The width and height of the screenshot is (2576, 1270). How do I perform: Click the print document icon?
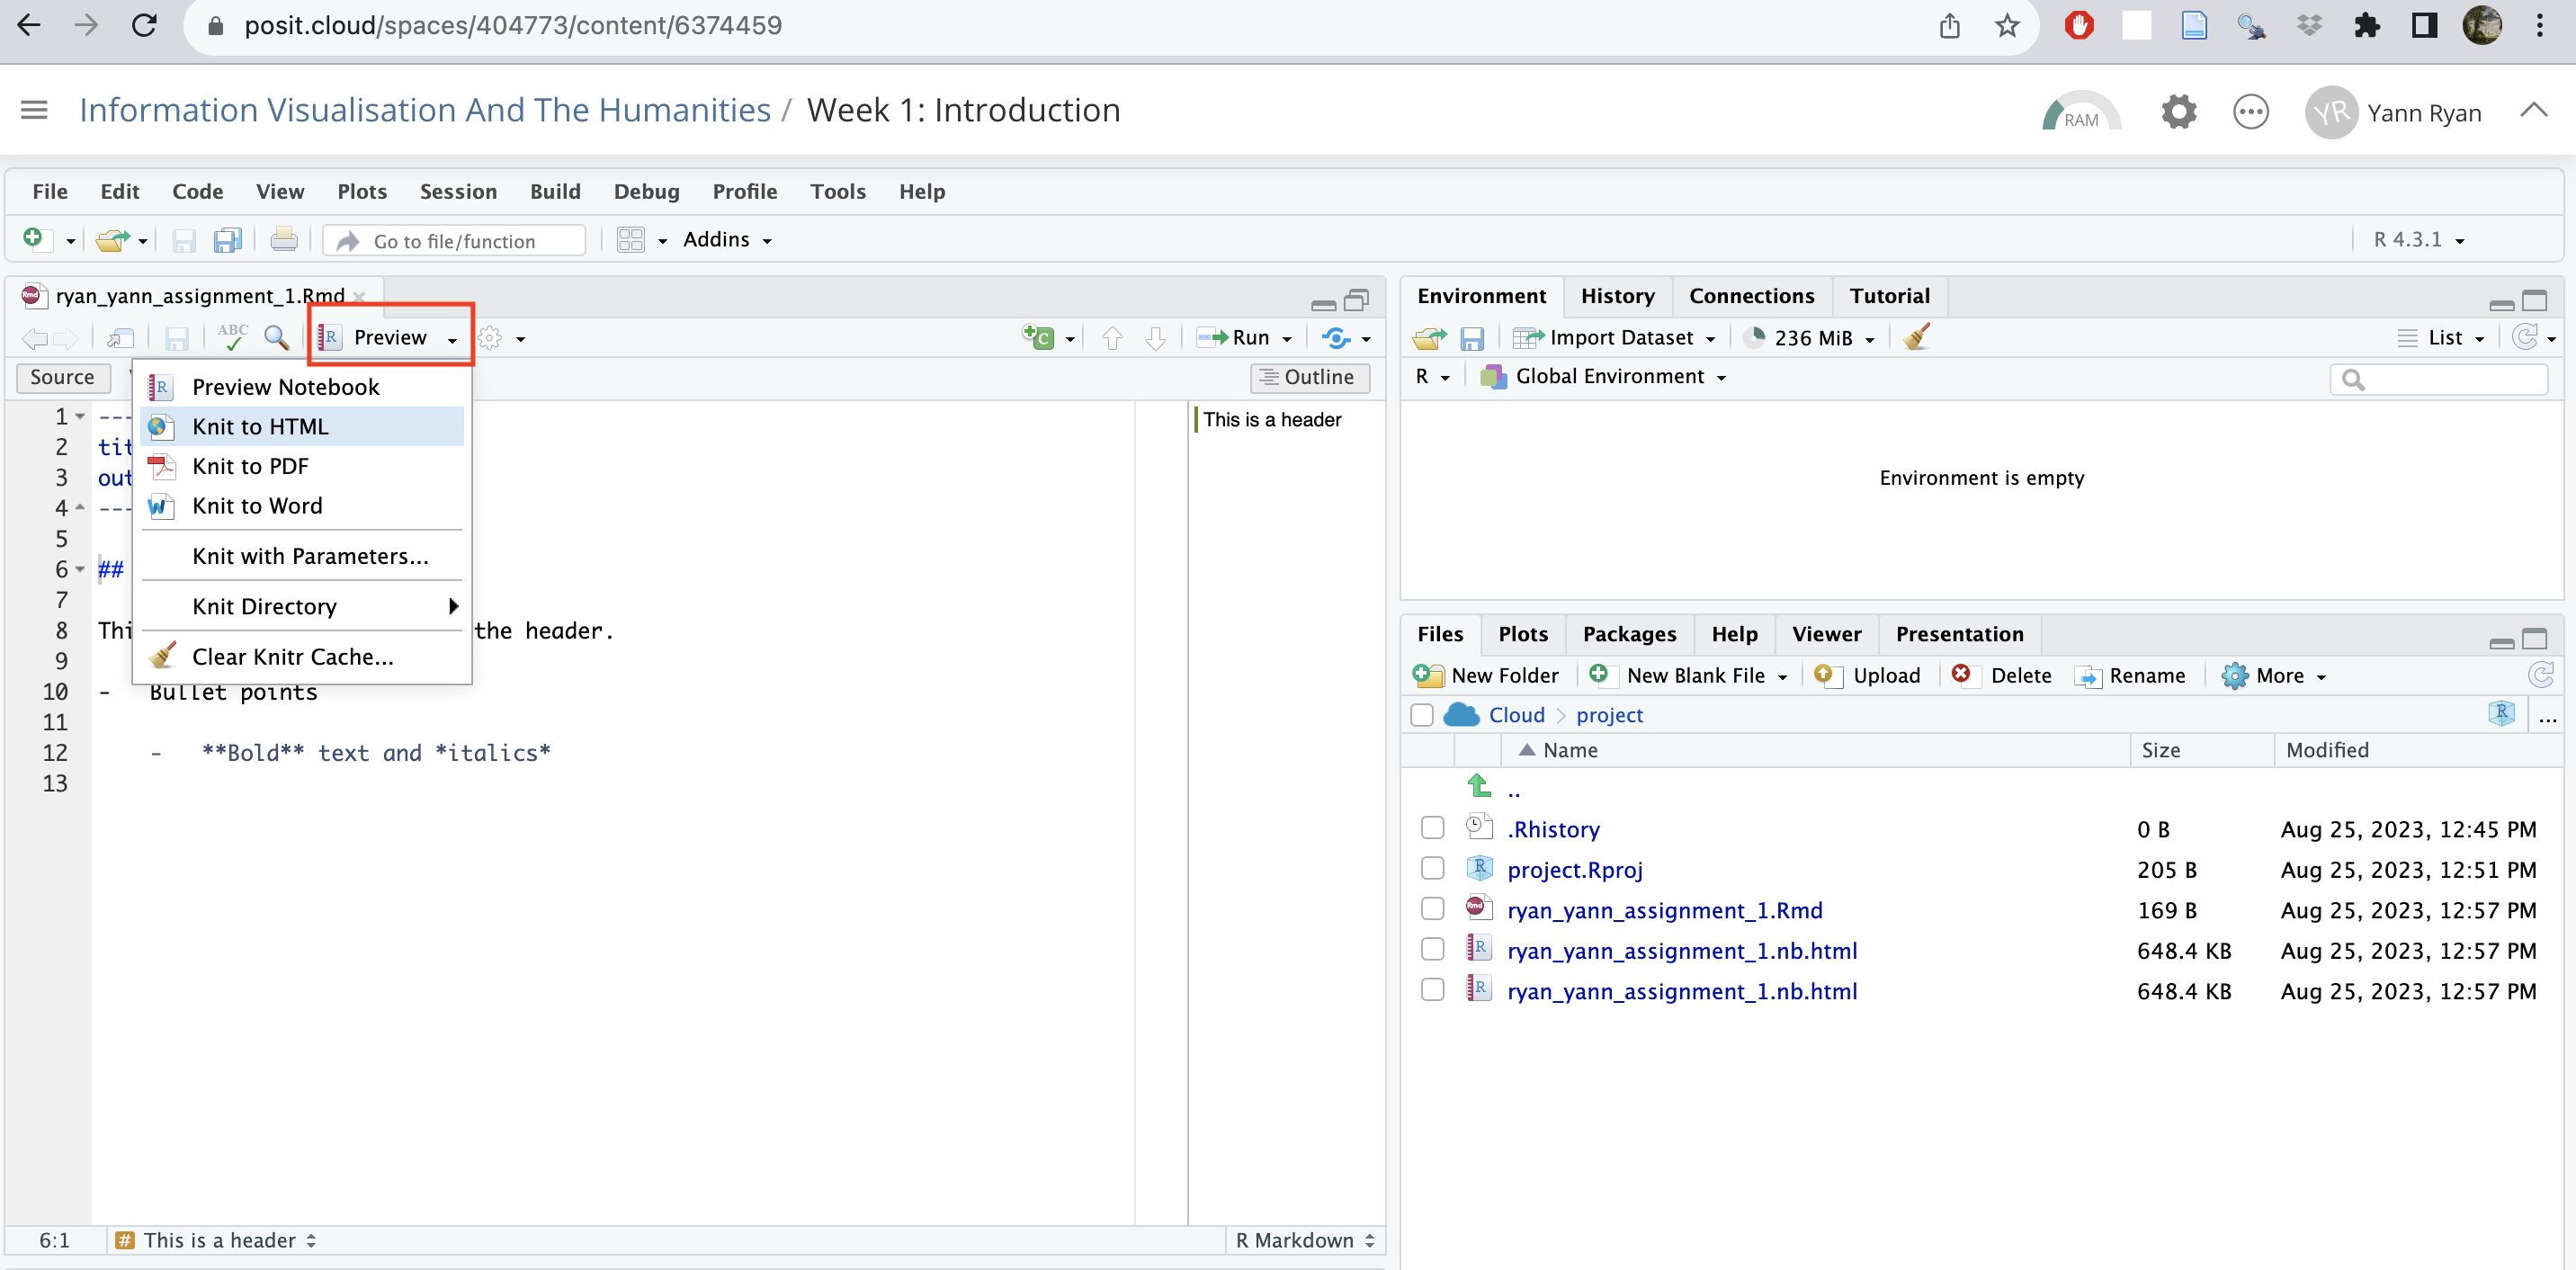pos(284,240)
